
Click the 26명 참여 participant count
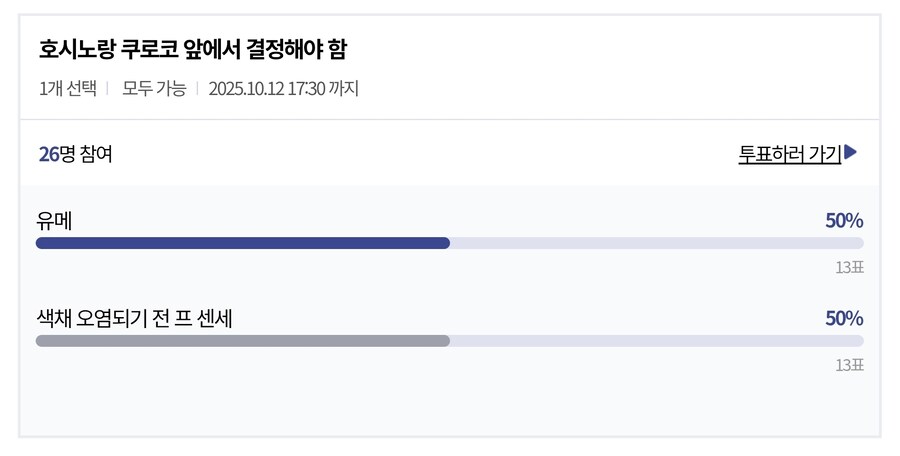(75, 154)
